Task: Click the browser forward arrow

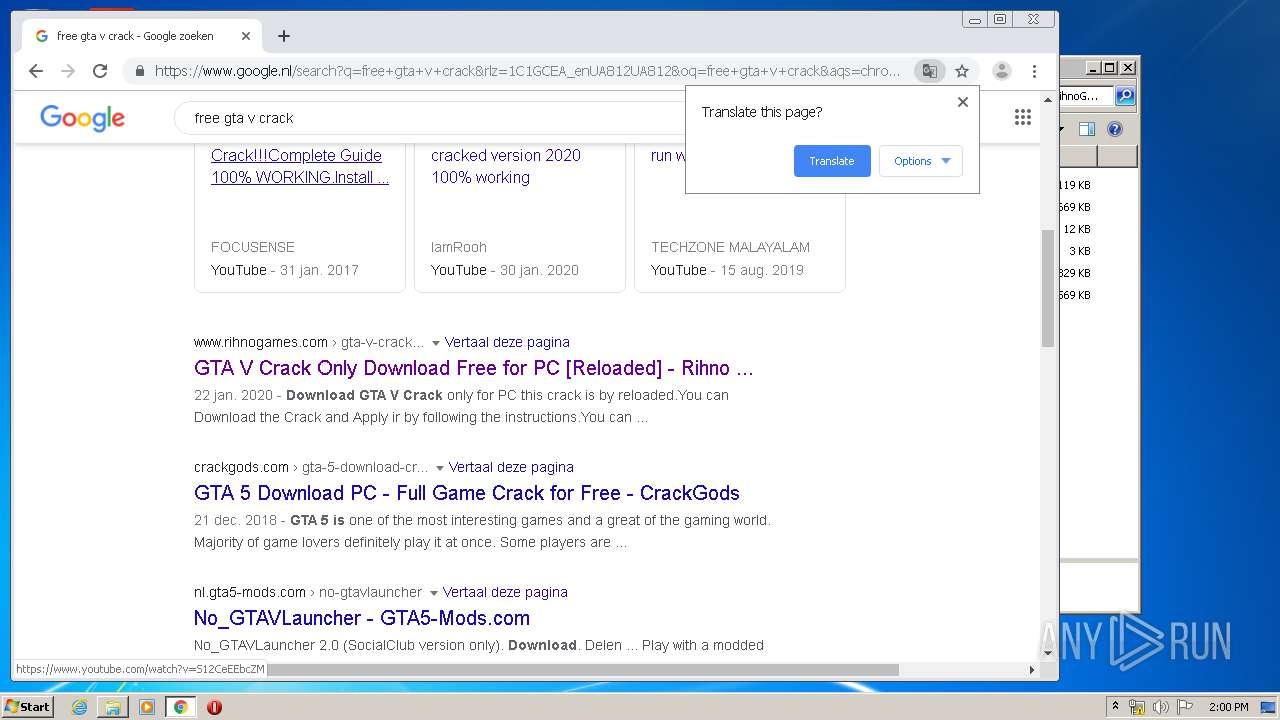Action: pos(68,71)
